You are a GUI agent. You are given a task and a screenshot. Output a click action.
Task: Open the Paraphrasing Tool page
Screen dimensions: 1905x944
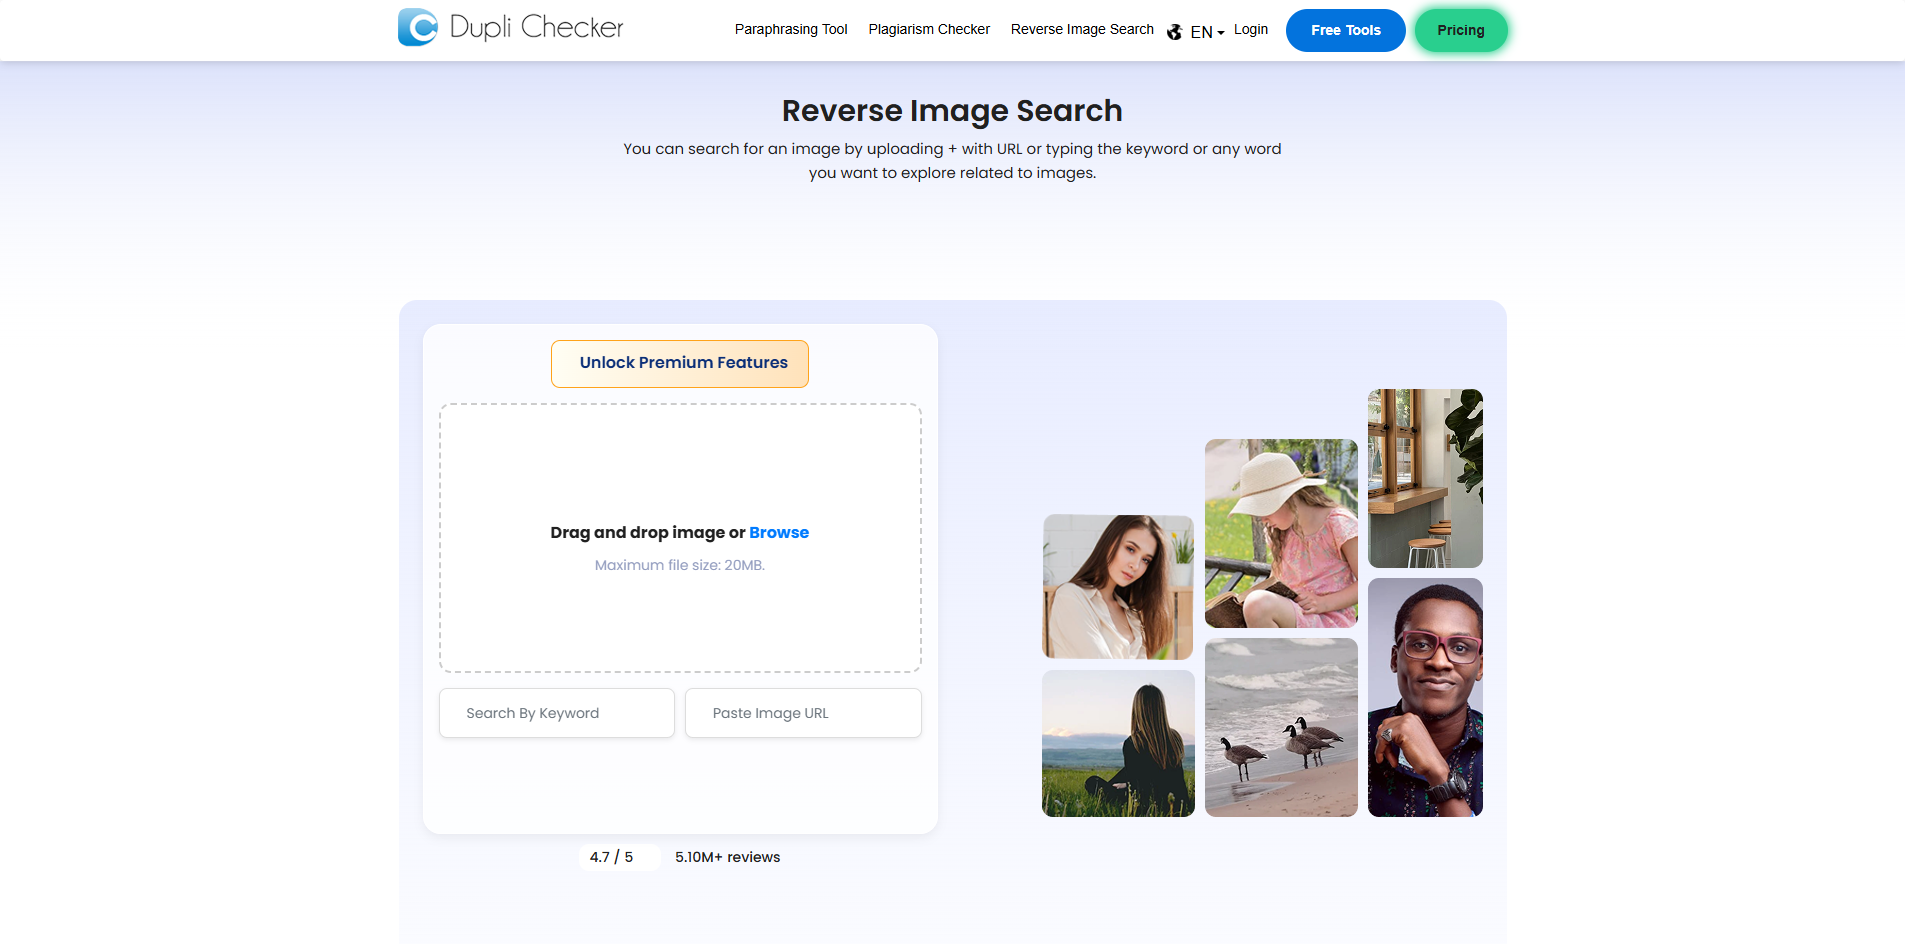click(791, 29)
